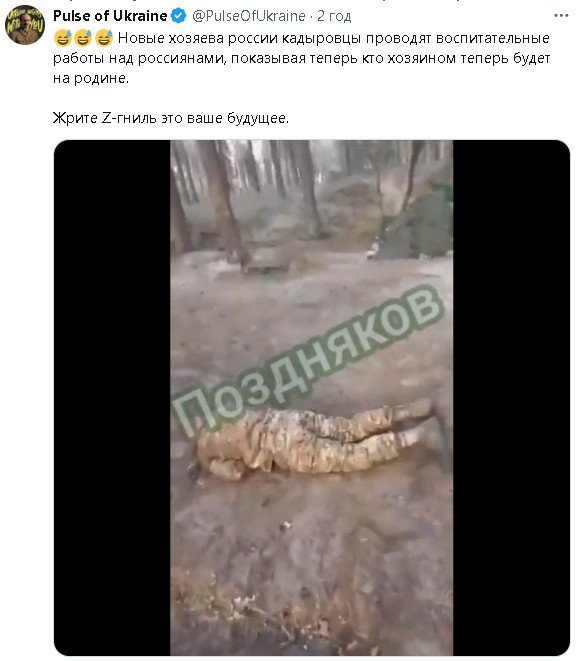Viewport: 582px width, 661px height.
Task: Click the right black bar of video
Action: click(511, 397)
